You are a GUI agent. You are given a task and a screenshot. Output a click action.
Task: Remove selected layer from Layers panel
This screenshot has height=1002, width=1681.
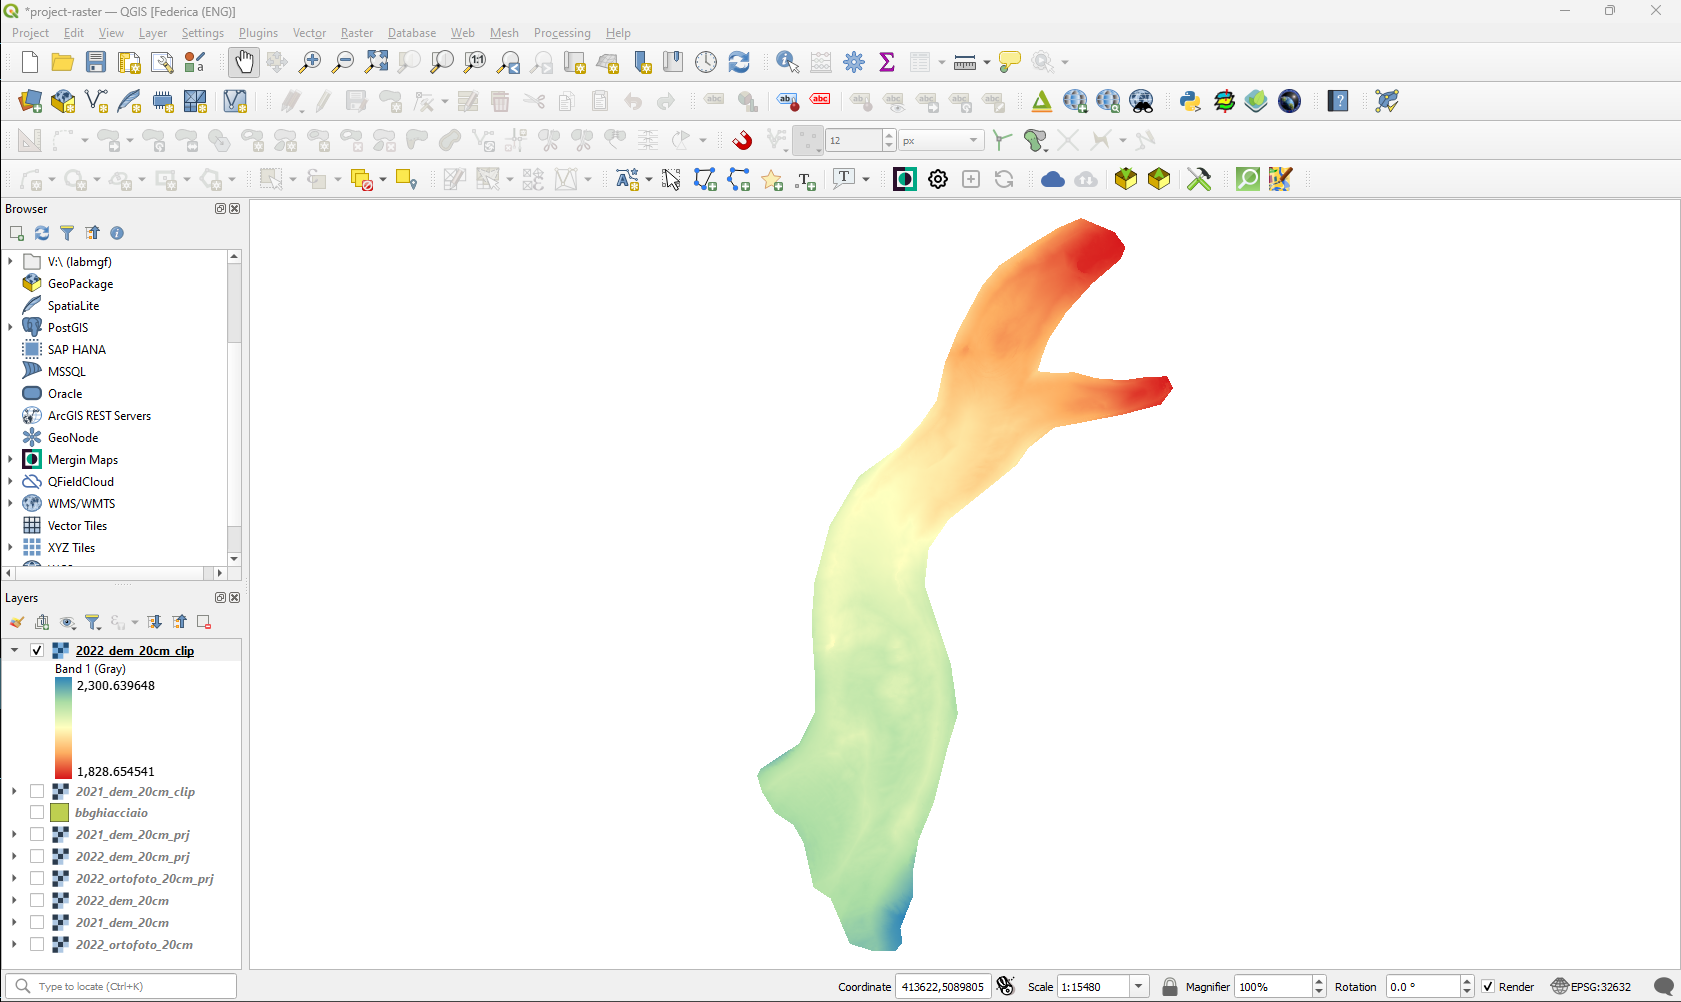(x=204, y=622)
